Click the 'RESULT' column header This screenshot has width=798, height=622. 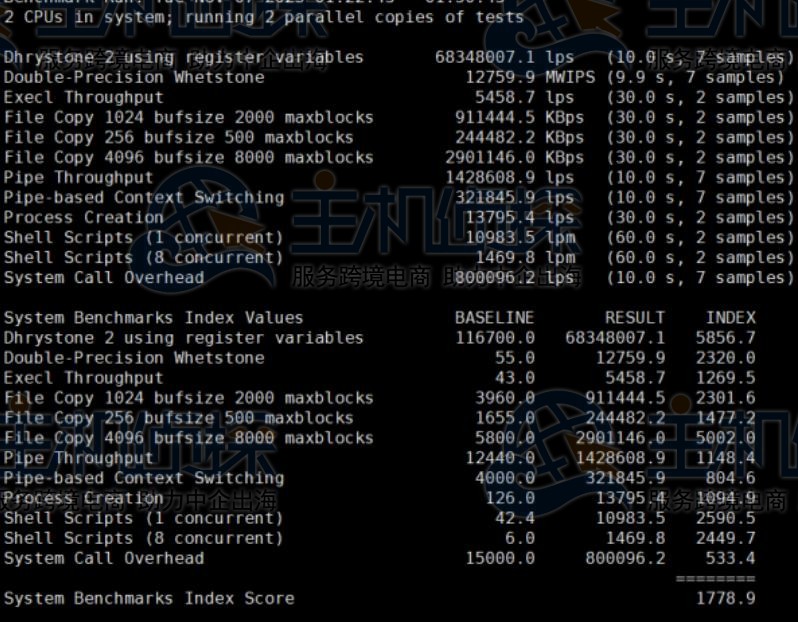[635, 318]
